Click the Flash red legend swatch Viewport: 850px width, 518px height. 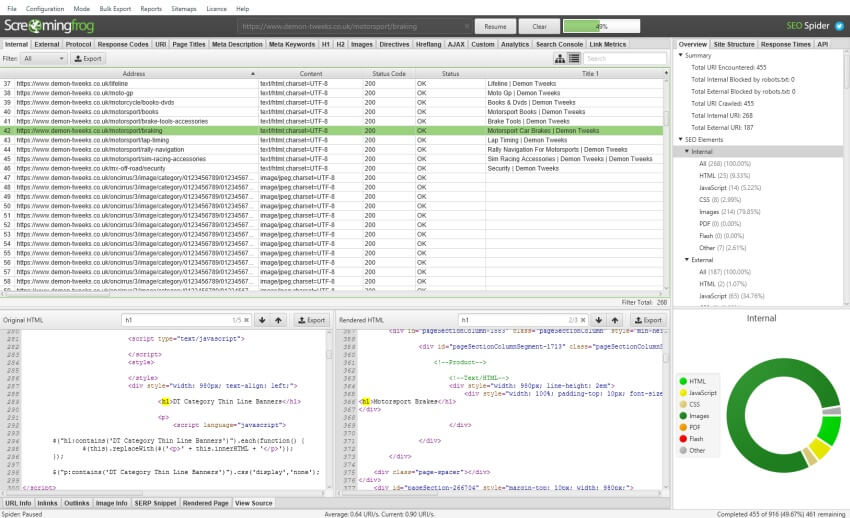click(x=683, y=439)
